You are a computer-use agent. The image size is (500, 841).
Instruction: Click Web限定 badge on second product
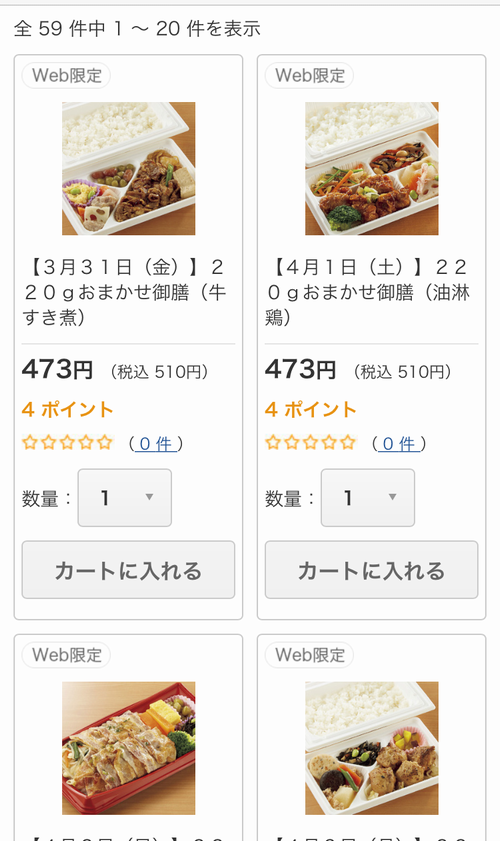pos(309,76)
